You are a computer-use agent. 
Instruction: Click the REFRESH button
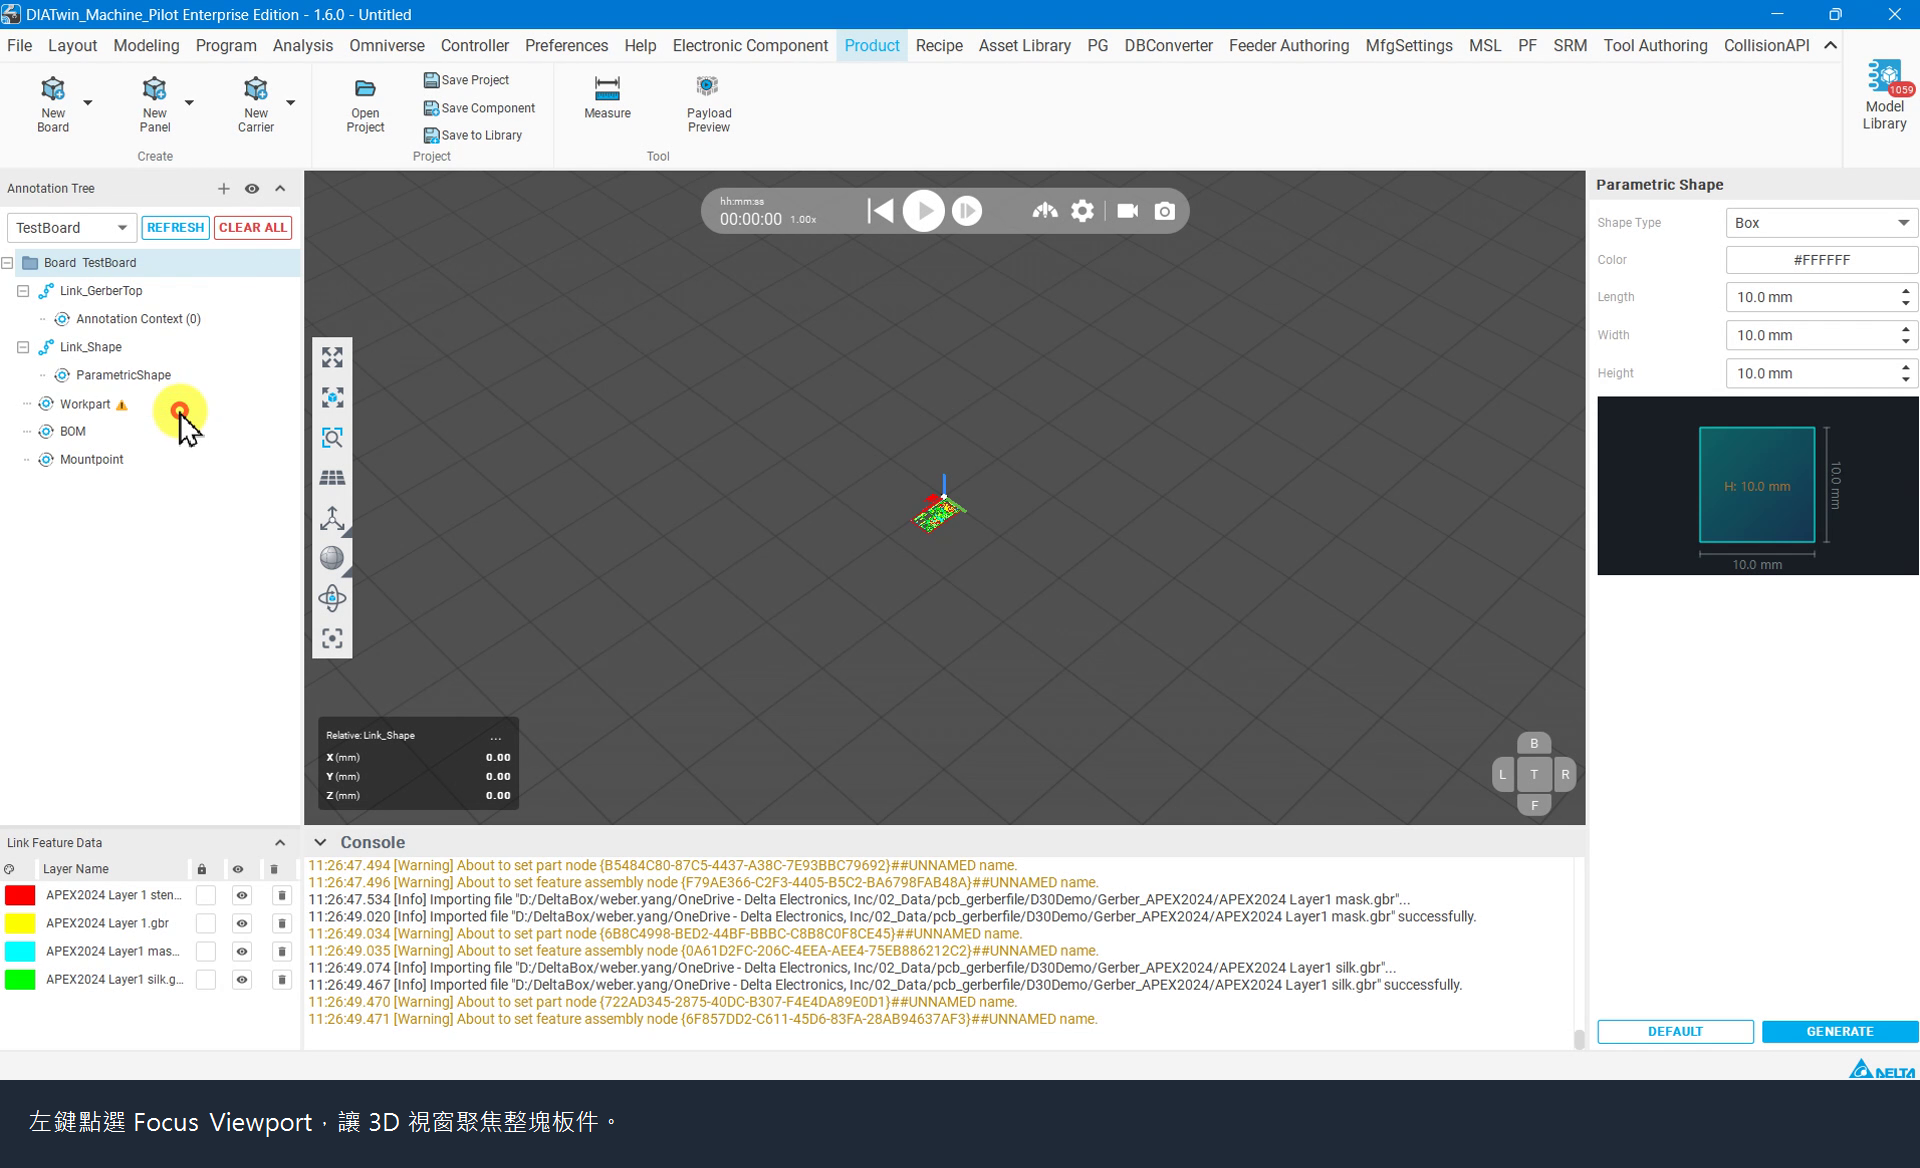point(175,228)
